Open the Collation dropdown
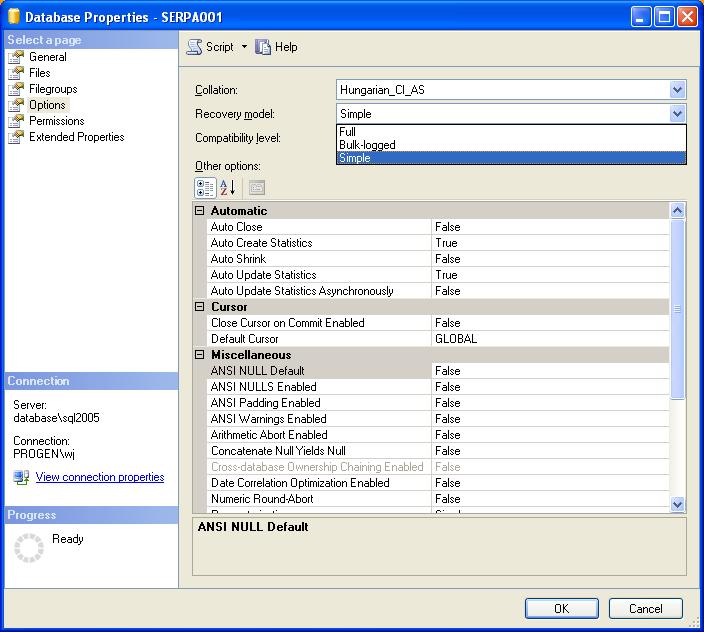 pyautogui.click(x=678, y=90)
